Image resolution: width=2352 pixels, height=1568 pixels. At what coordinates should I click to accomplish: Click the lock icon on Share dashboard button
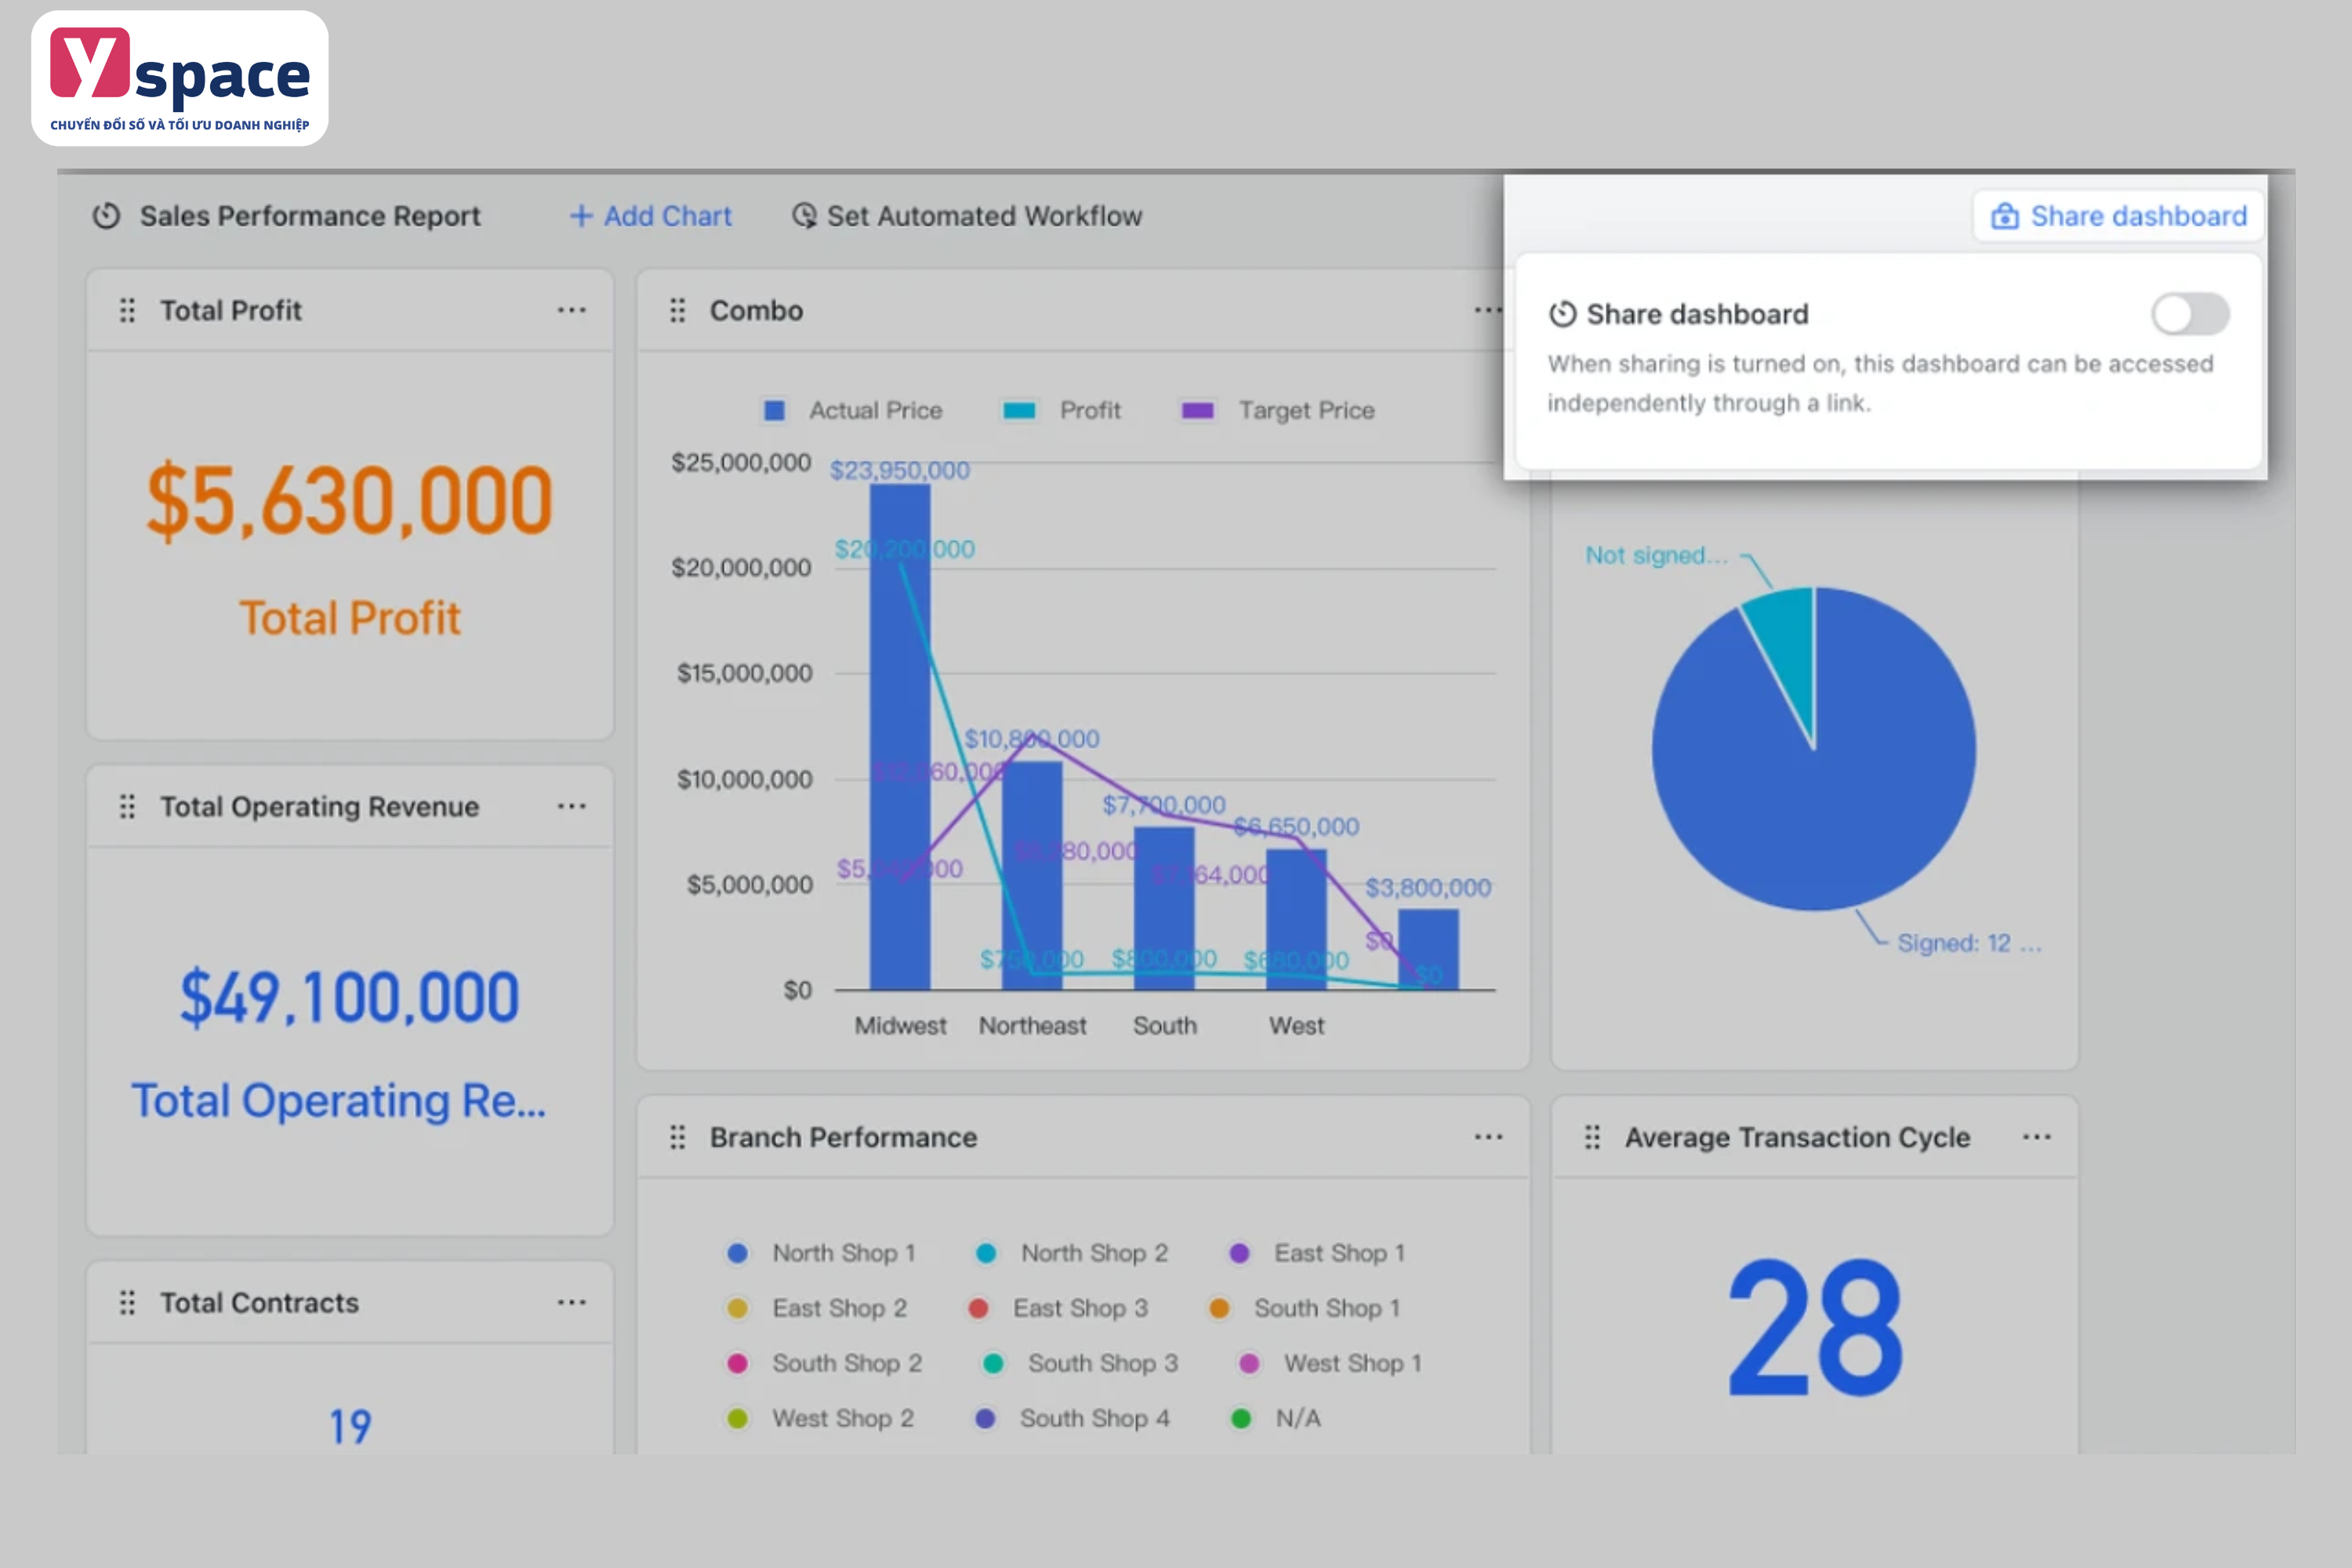[2004, 216]
